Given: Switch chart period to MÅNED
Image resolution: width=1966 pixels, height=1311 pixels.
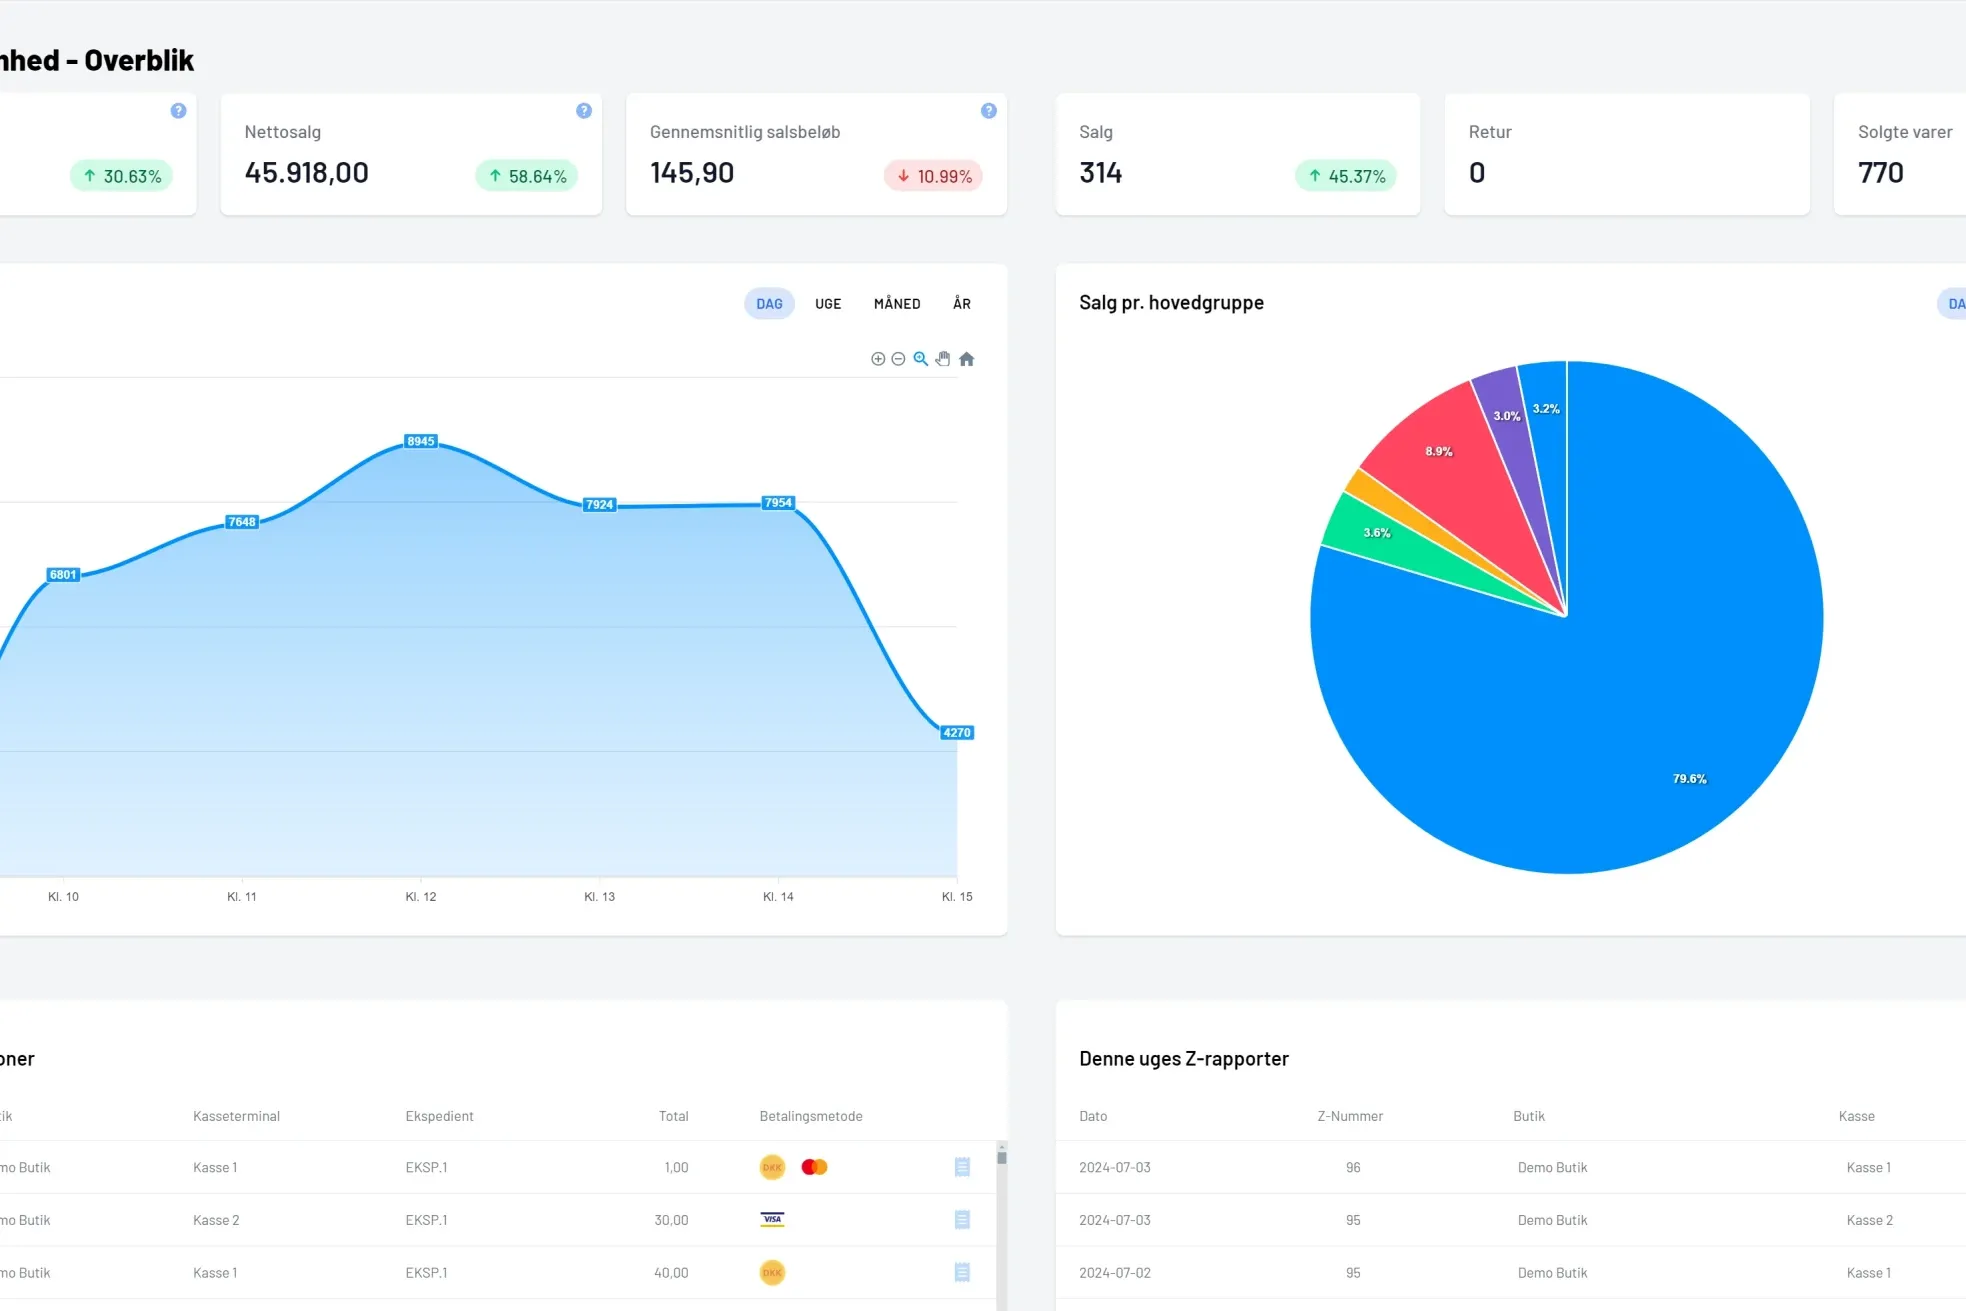Looking at the screenshot, I should point(897,304).
